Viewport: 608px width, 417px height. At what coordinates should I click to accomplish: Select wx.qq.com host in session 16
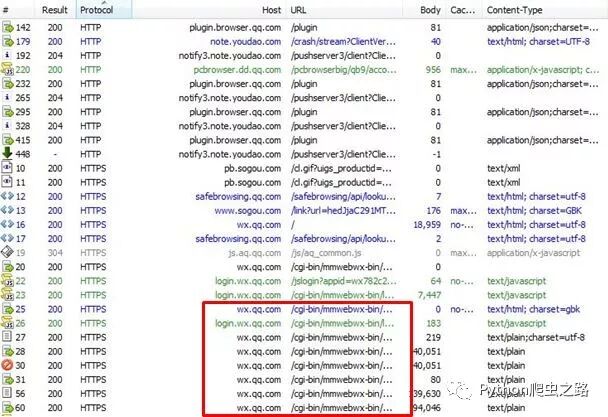point(259,224)
